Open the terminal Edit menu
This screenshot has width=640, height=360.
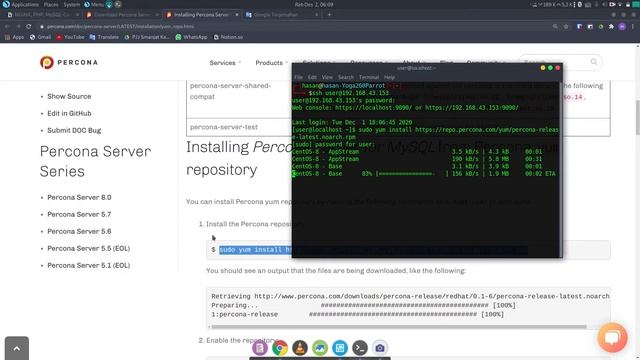[312, 77]
